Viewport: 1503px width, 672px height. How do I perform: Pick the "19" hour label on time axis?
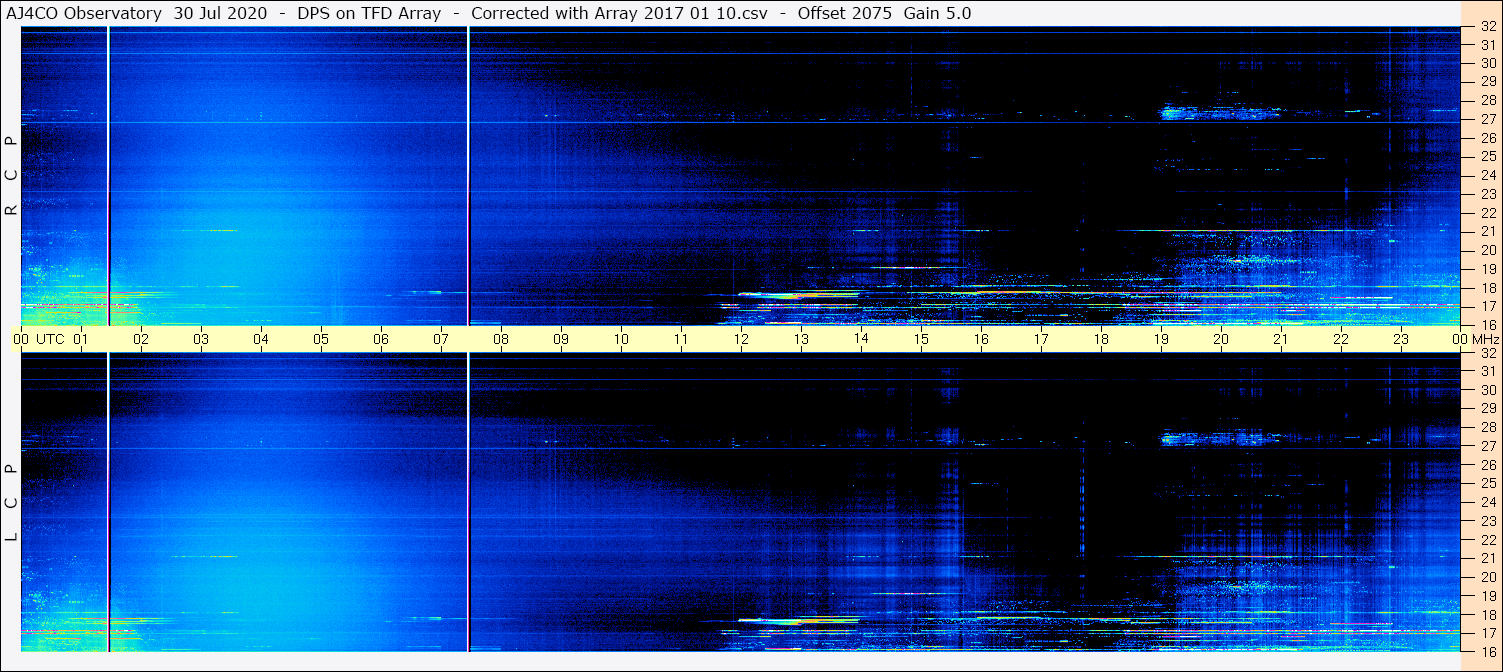click(x=1161, y=339)
